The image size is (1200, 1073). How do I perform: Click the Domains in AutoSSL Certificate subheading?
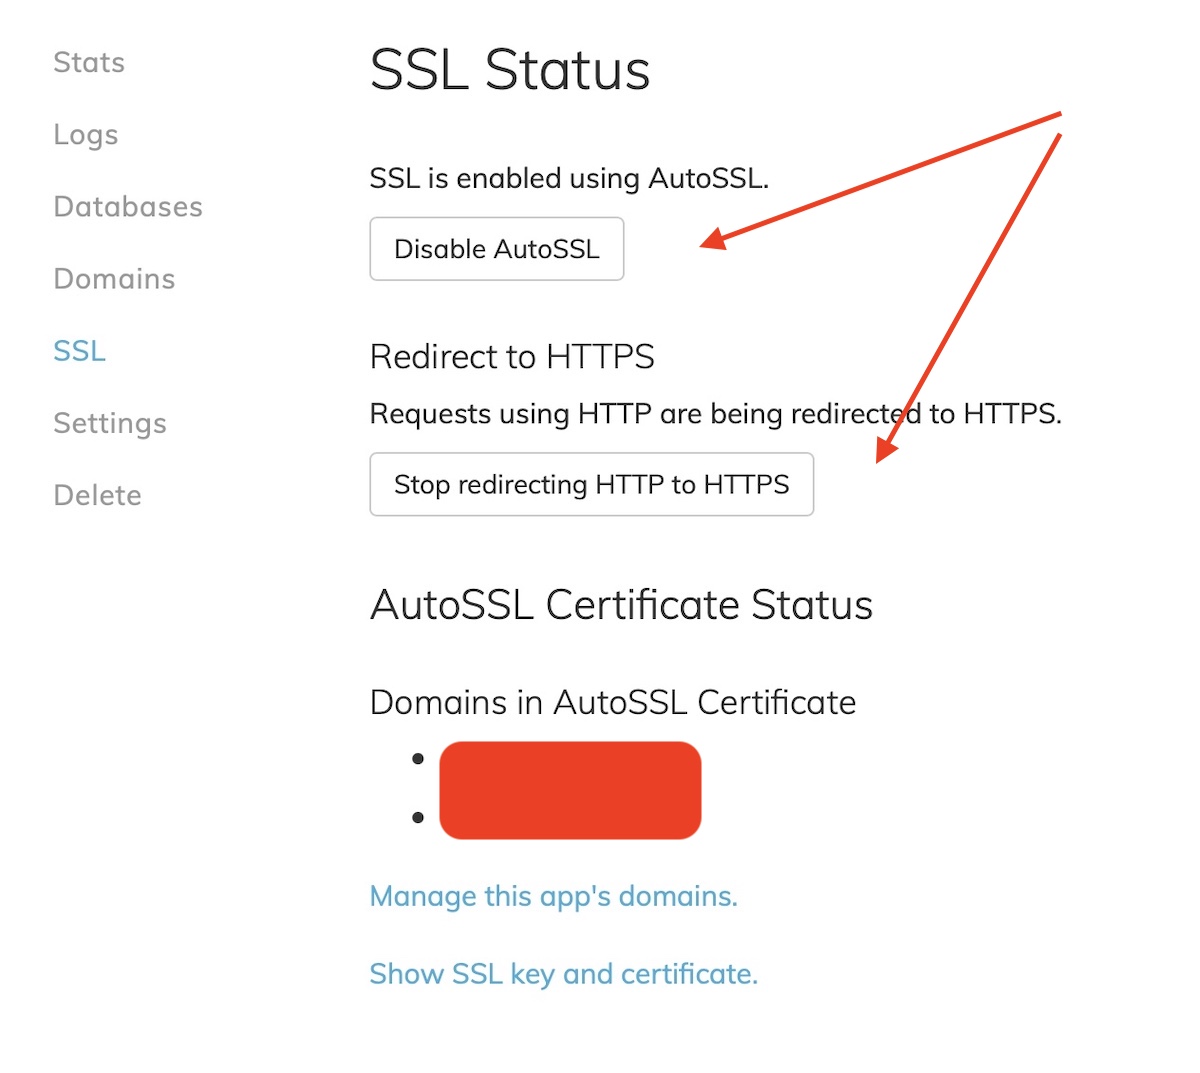612,703
